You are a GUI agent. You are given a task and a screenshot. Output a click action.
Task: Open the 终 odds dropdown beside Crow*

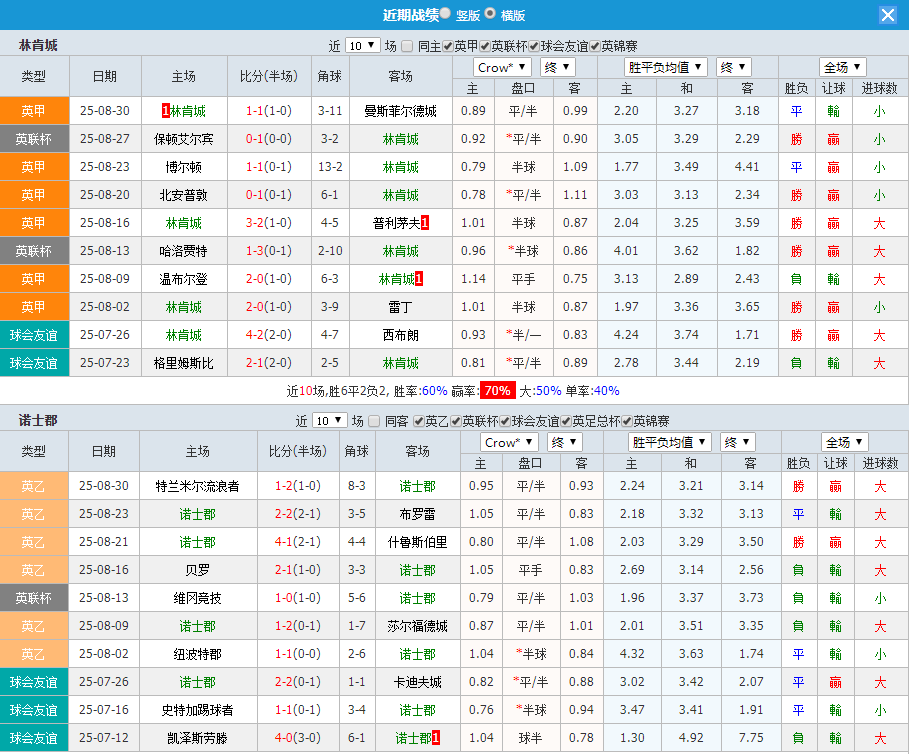(x=557, y=66)
